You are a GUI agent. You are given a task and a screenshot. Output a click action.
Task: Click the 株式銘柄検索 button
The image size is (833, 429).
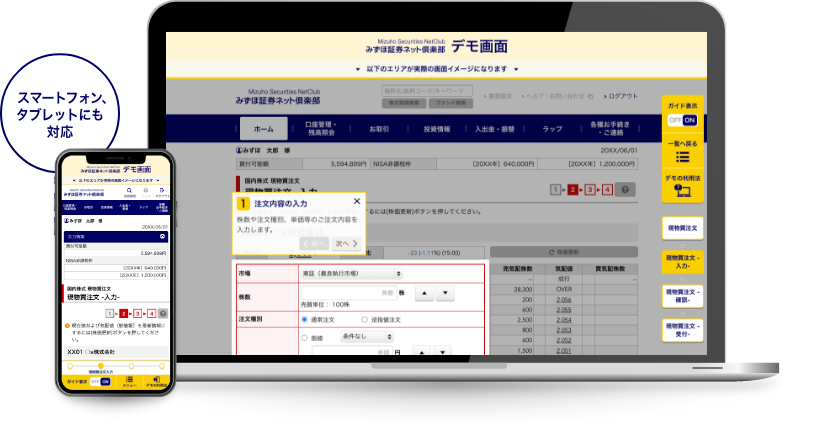[x=404, y=103]
